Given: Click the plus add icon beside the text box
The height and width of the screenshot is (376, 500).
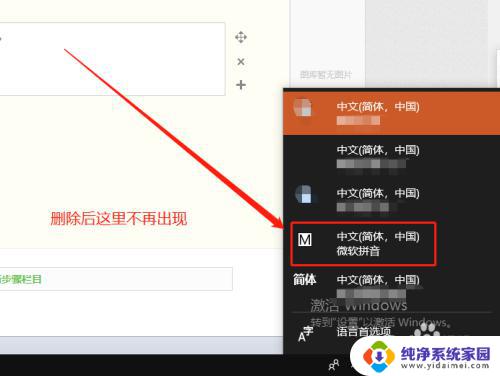Looking at the screenshot, I should coord(241,85).
